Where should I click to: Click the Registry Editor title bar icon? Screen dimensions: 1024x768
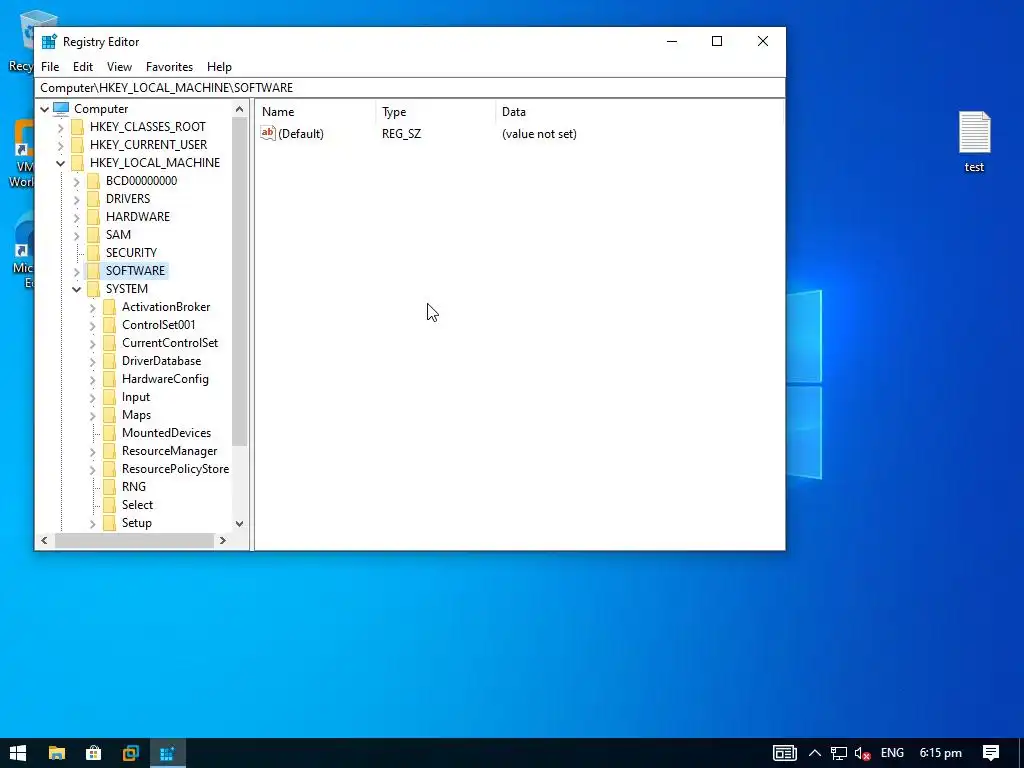pyautogui.click(x=49, y=42)
